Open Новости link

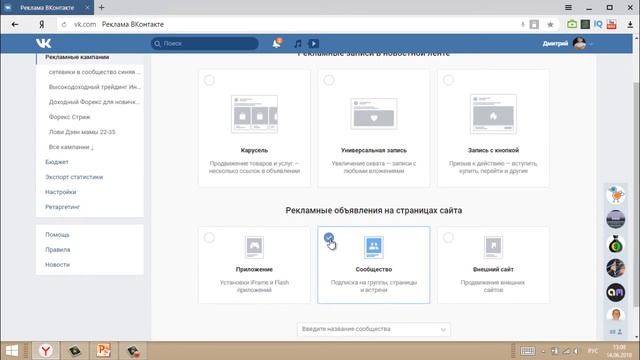coord(58,264)
